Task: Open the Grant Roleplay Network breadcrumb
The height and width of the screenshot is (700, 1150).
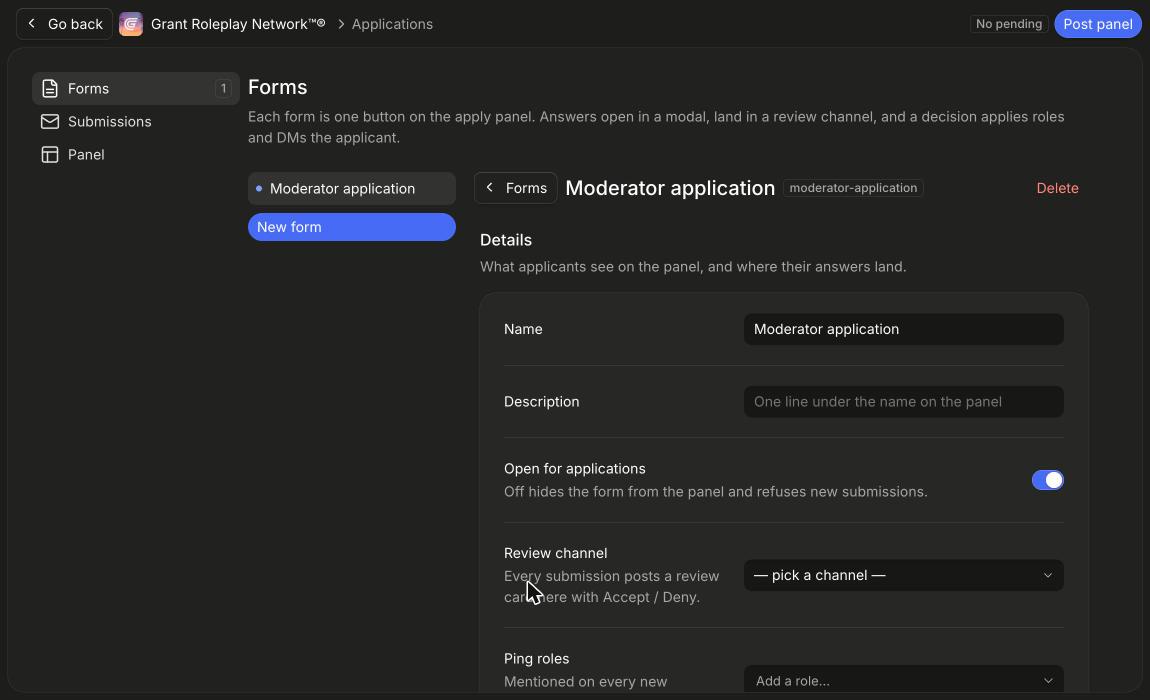Action: [x=238, y=24]
